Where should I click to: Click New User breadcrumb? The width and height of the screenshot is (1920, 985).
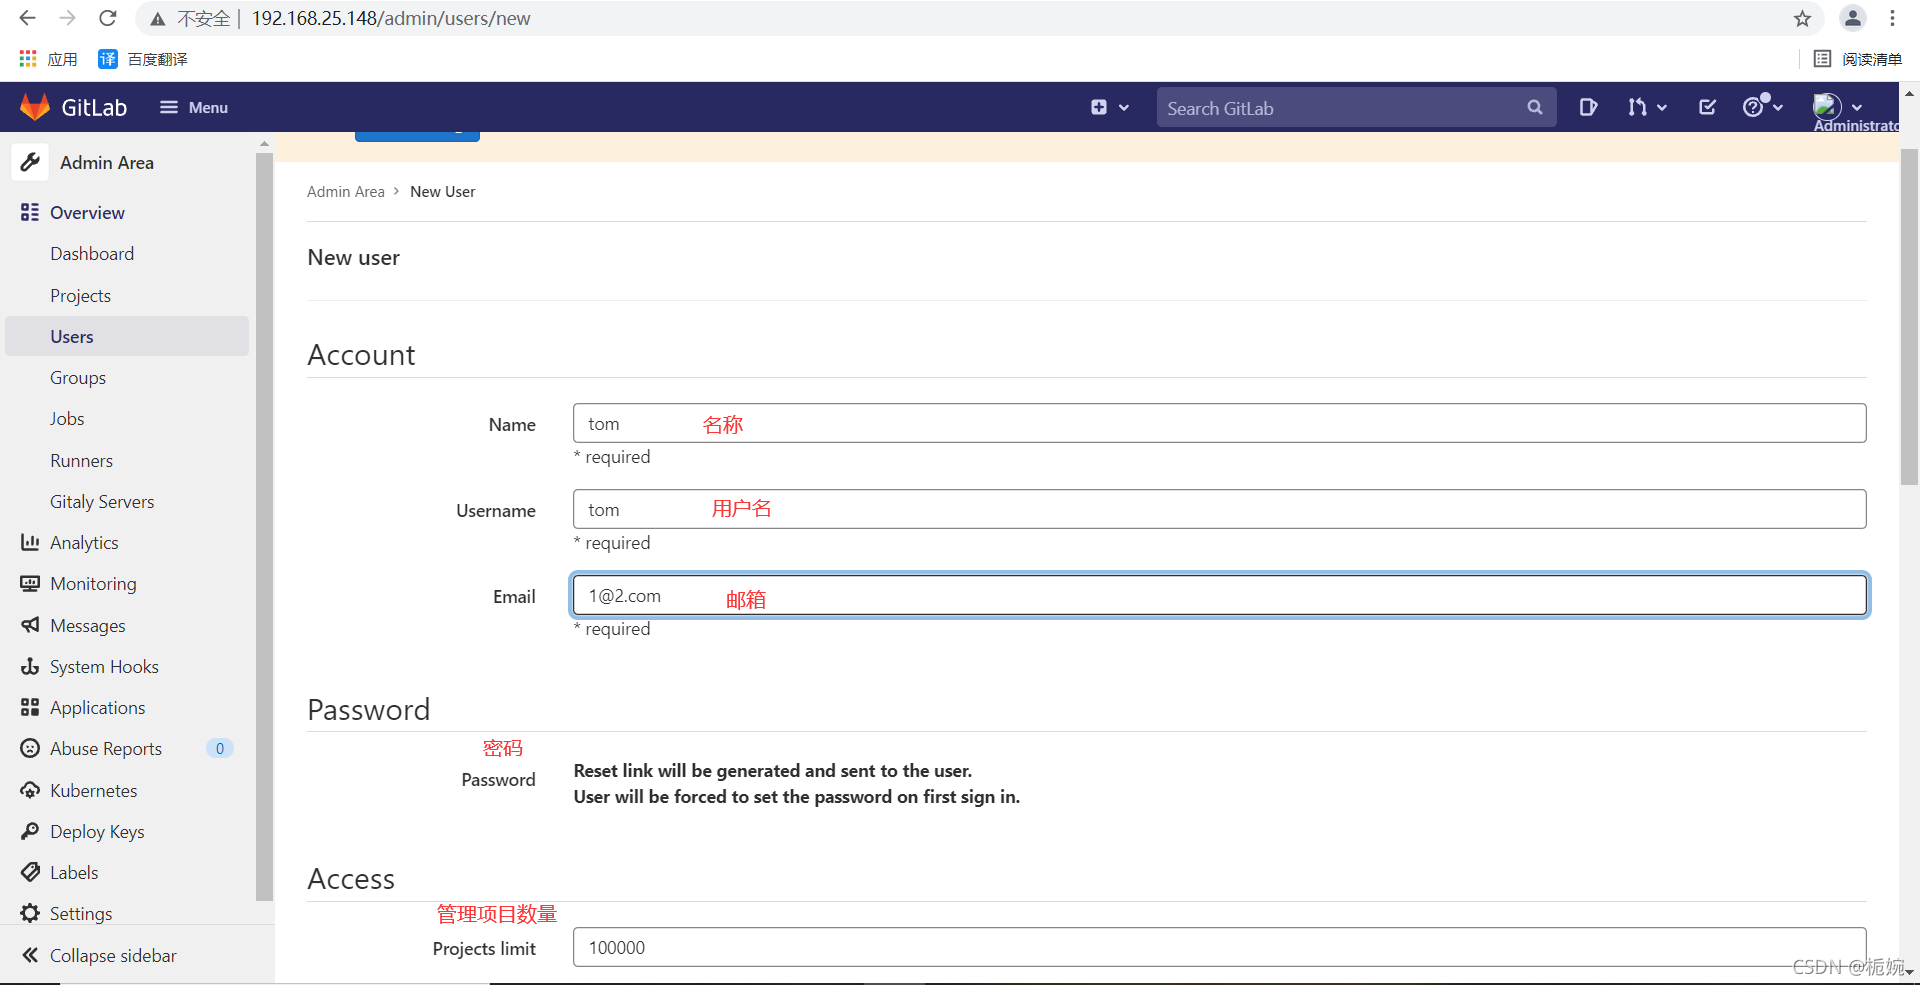click(442, 192)
